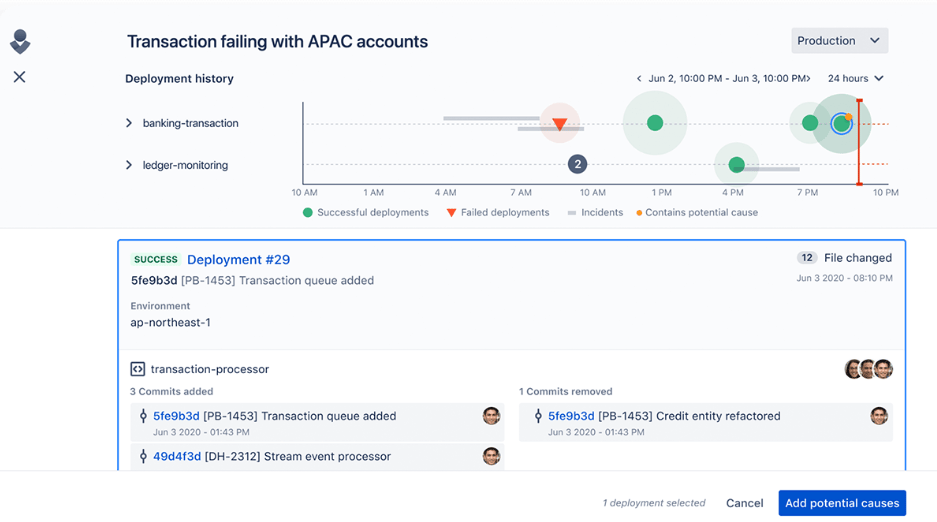
Task: Go to previous time range with left chevron
Action: pyautogui.click(x=639, y=78)
